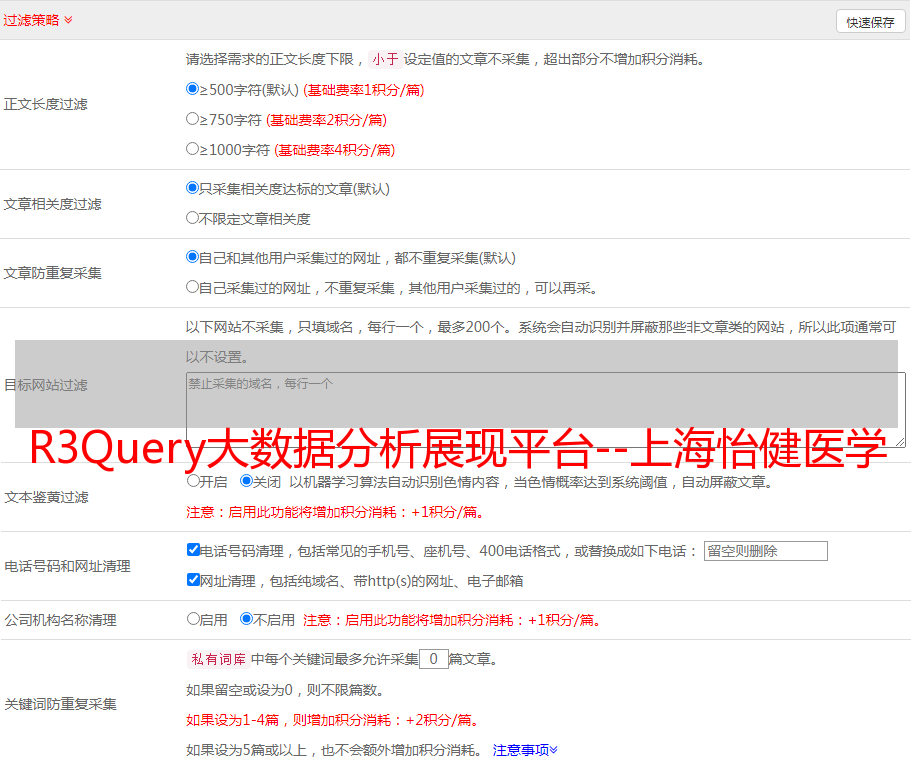Choose 只采集相关度达标的文章 radio button
912x768 pixels.
pyautogui.click(x=192, y=188)
